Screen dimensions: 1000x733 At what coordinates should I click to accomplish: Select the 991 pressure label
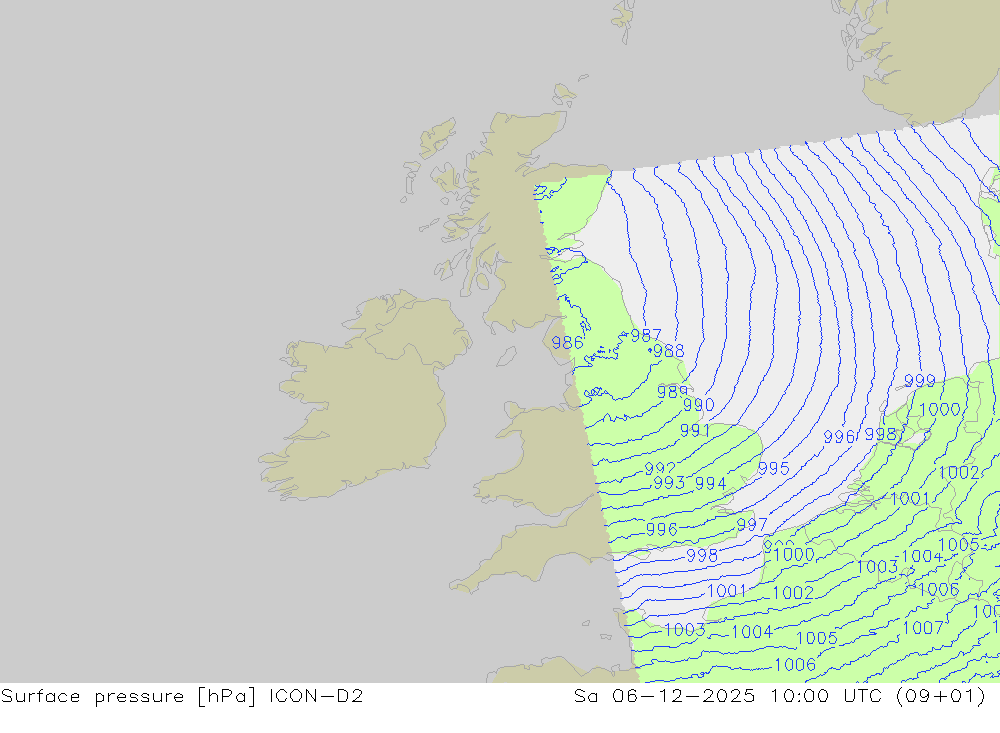[x=695, y=431]
